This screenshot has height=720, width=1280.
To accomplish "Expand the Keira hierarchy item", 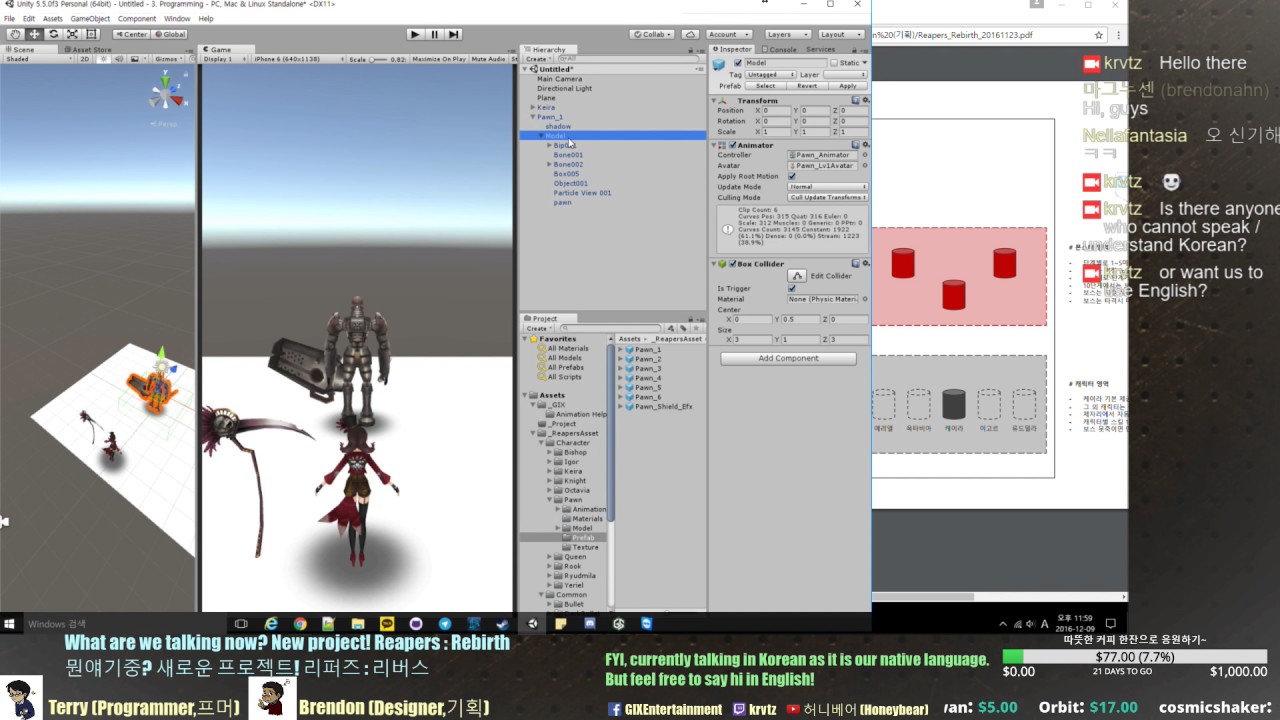I will pyautogui.click(x=534, y=107).
